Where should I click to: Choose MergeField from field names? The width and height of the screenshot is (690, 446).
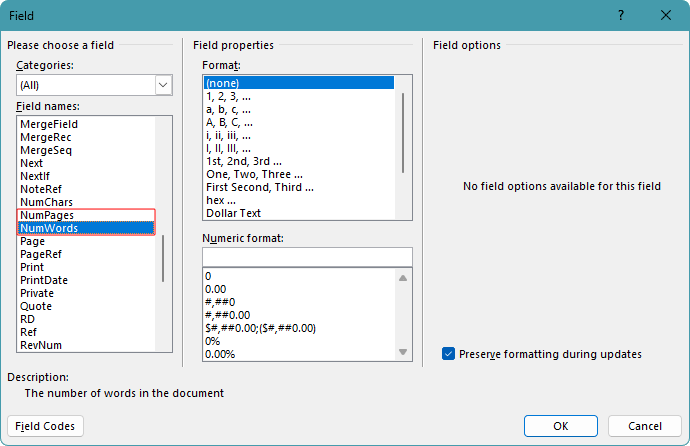point(49,124)
